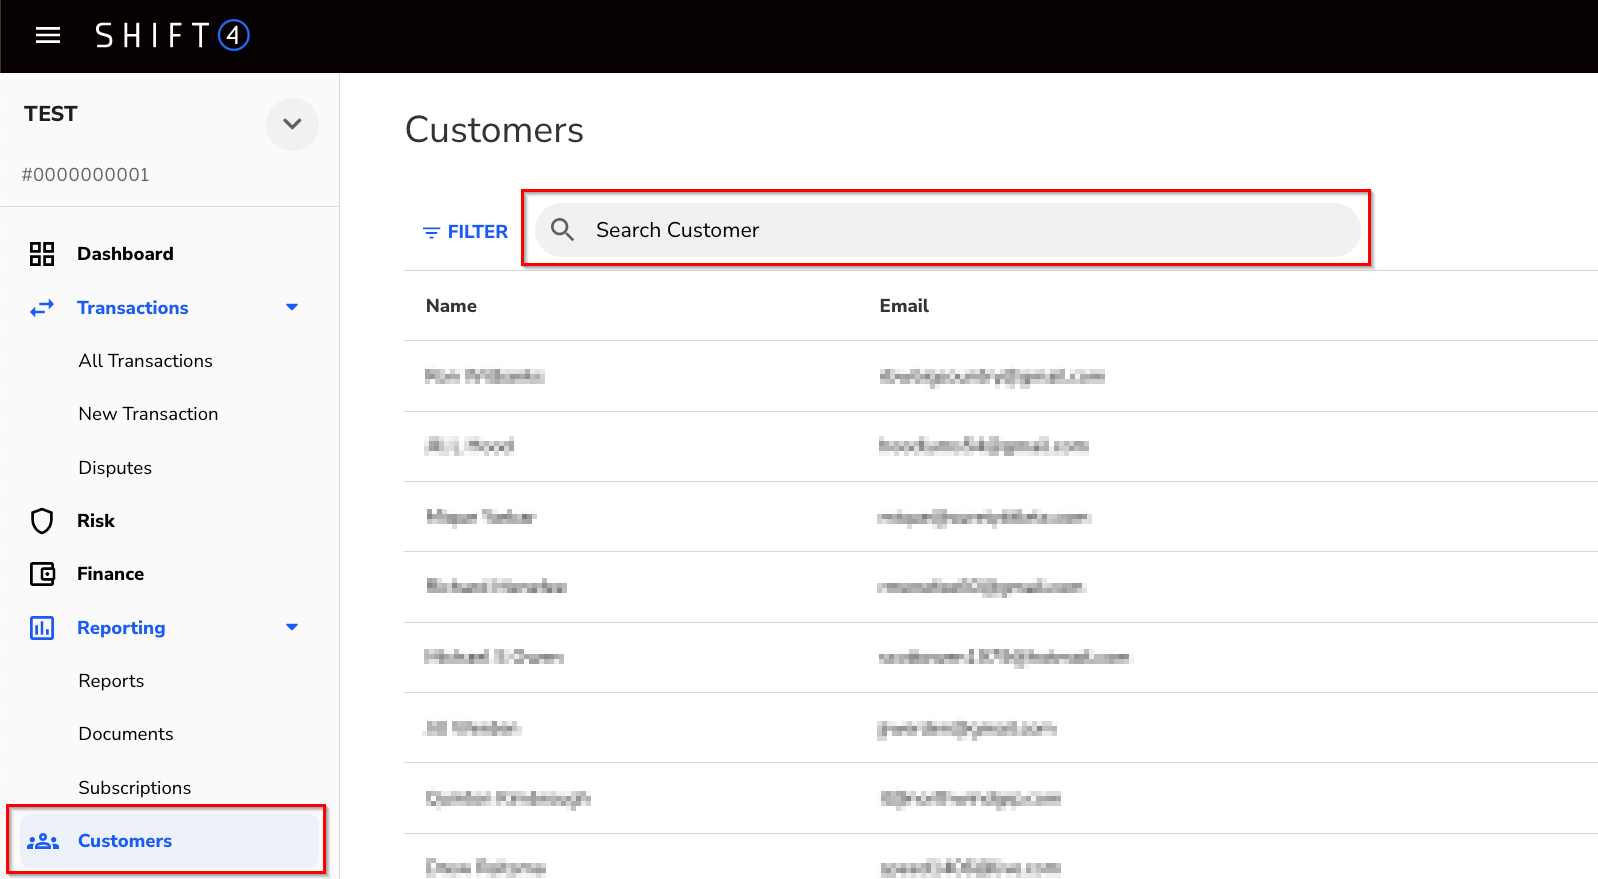
Task: Go to Disputes
Action: [115, 468]
